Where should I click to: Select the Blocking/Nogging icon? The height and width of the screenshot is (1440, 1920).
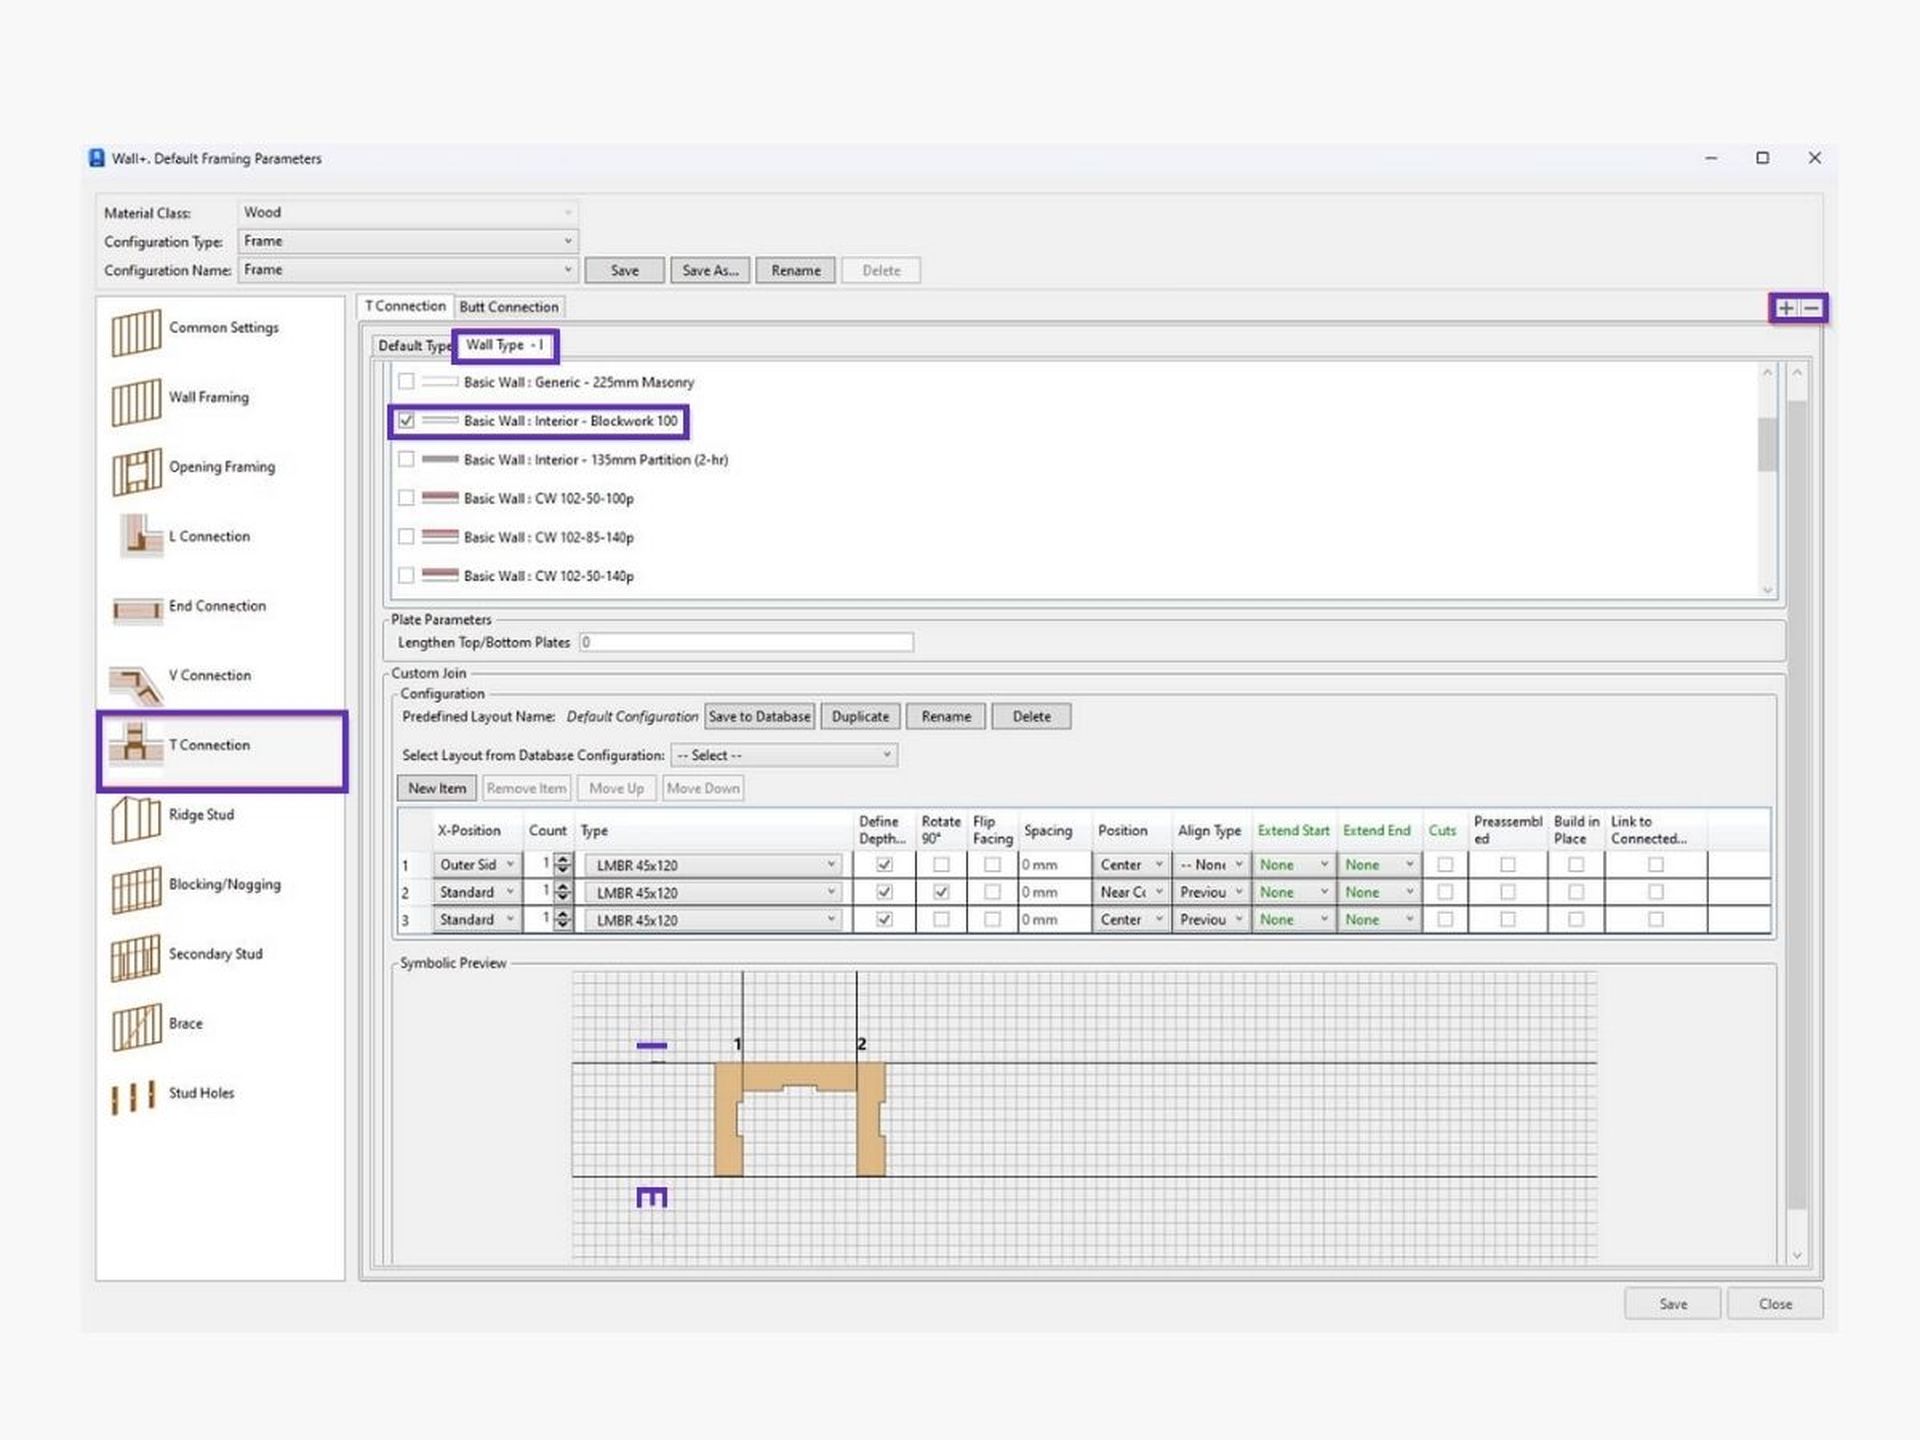pos(136,889)
